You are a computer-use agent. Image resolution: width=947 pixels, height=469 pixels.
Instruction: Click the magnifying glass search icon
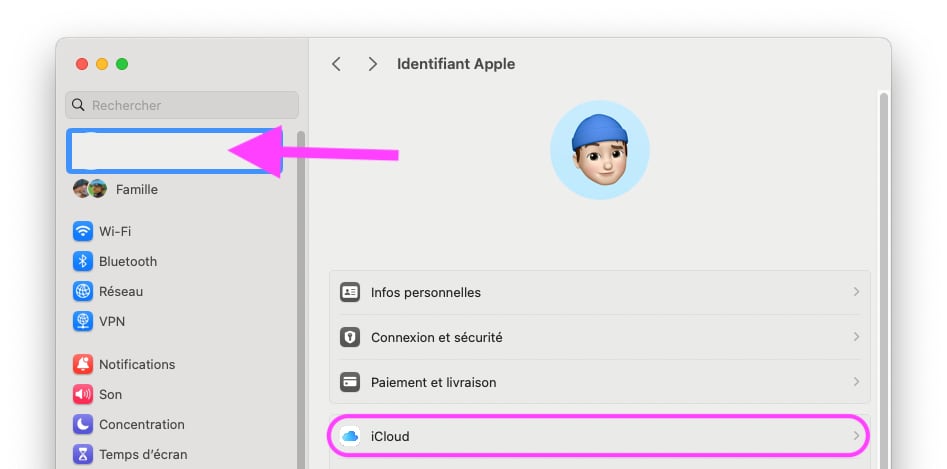pyautogui.click(x=78, y=105)
